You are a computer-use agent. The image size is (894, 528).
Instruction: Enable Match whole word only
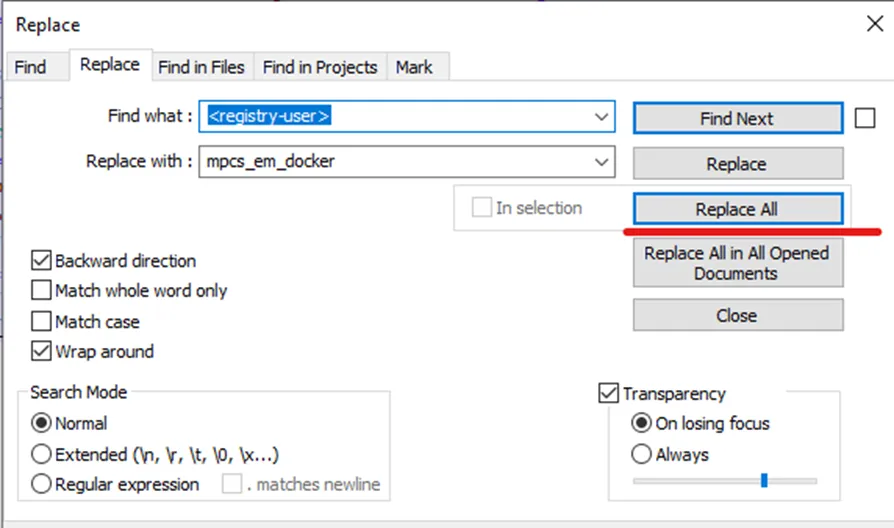click(41, 290)
